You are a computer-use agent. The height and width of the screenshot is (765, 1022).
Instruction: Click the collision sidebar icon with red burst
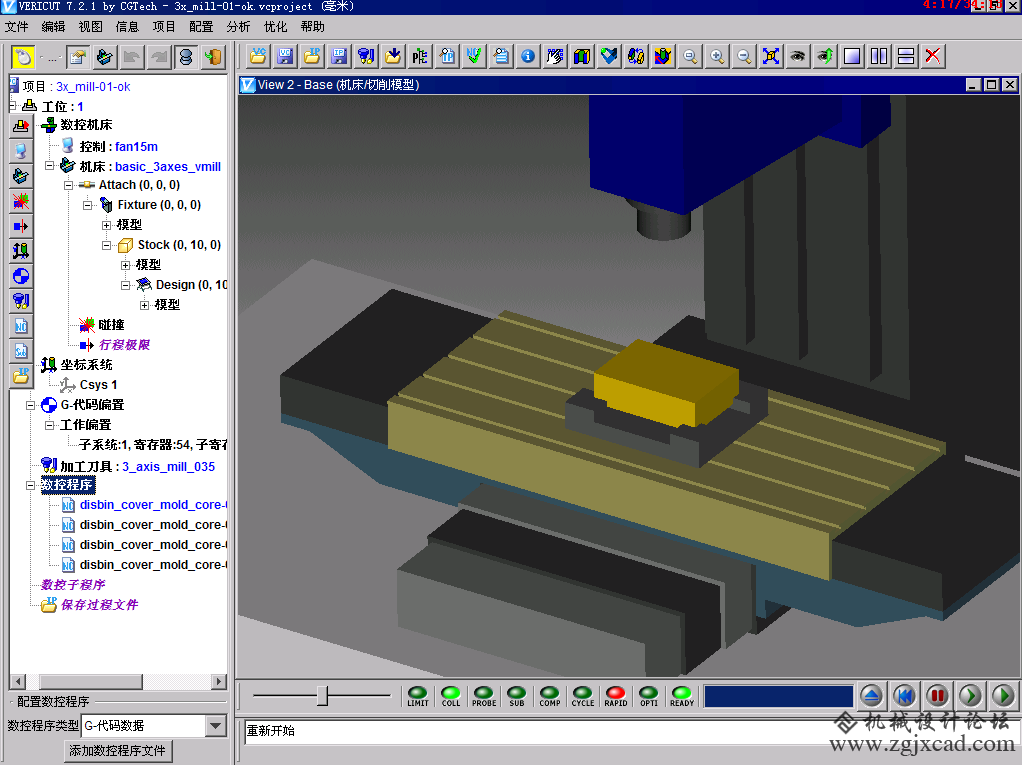point(21,201)
